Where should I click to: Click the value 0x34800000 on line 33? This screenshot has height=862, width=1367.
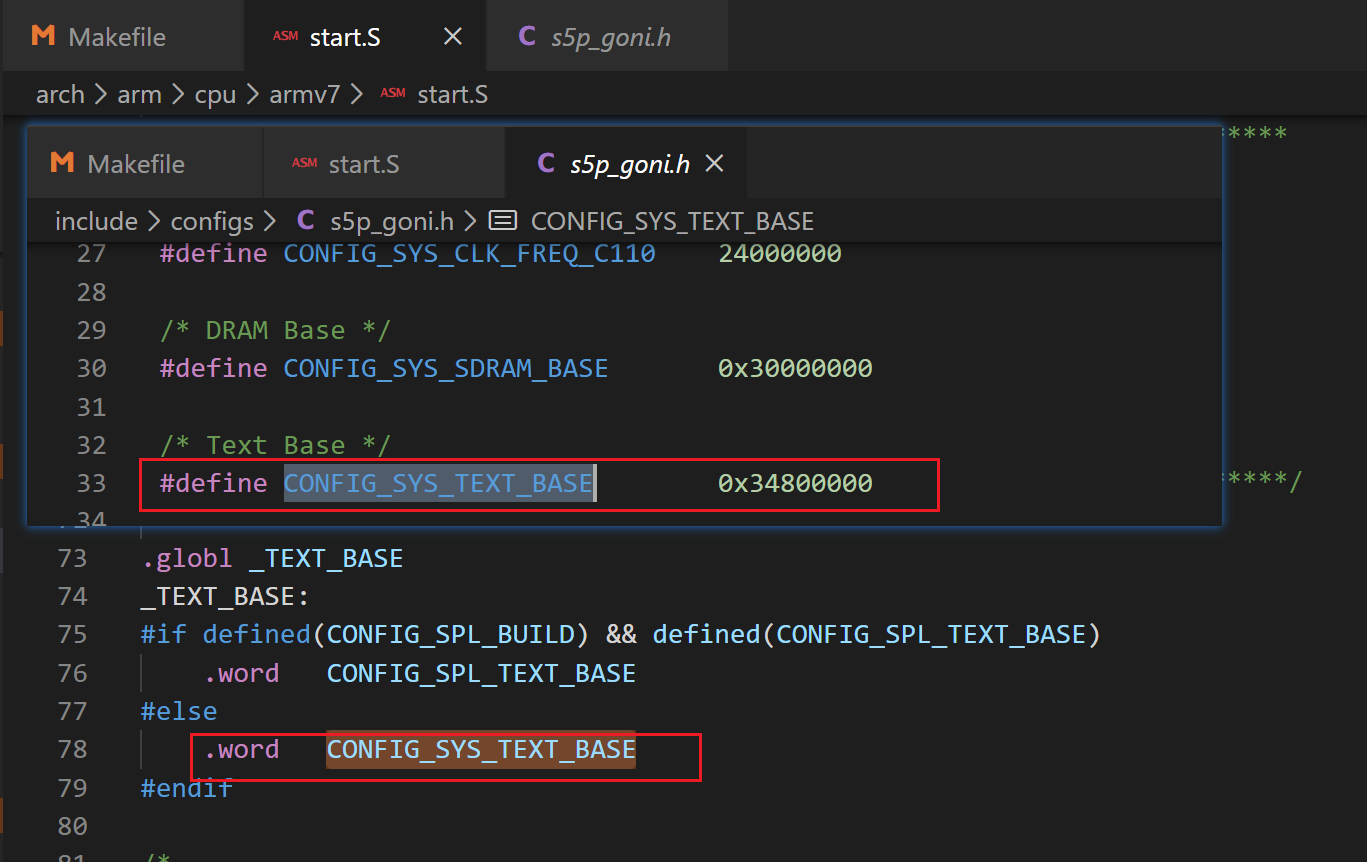[795, 483]
